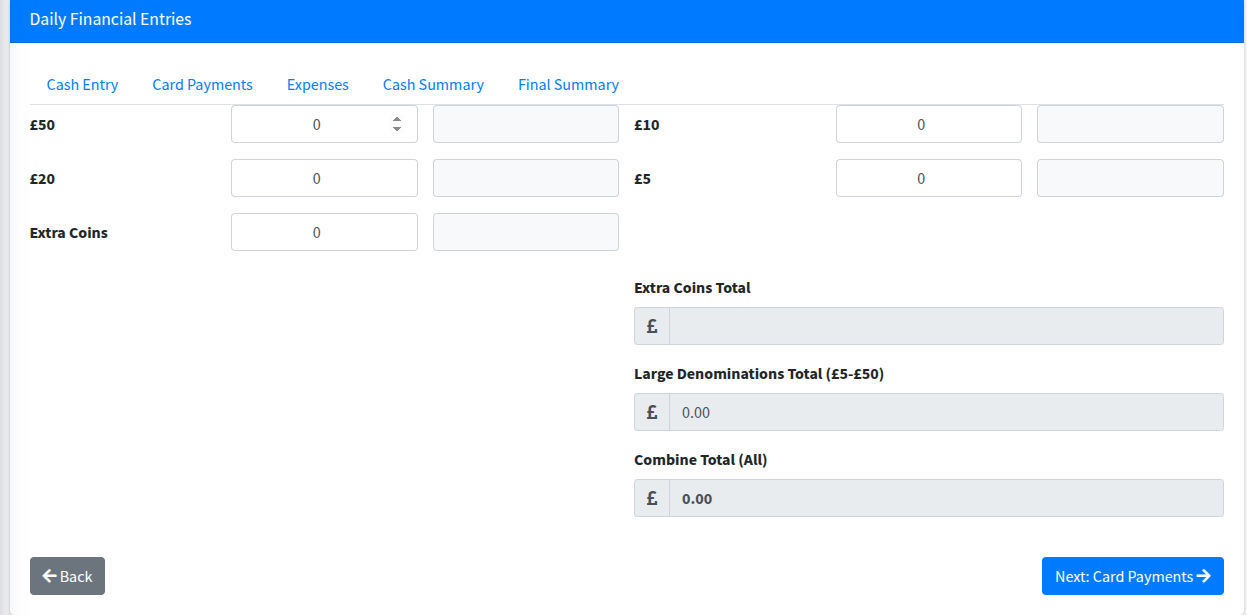1247x615 pixels.
Task: Click the £5 quantity input box
Action: point(928,178)
